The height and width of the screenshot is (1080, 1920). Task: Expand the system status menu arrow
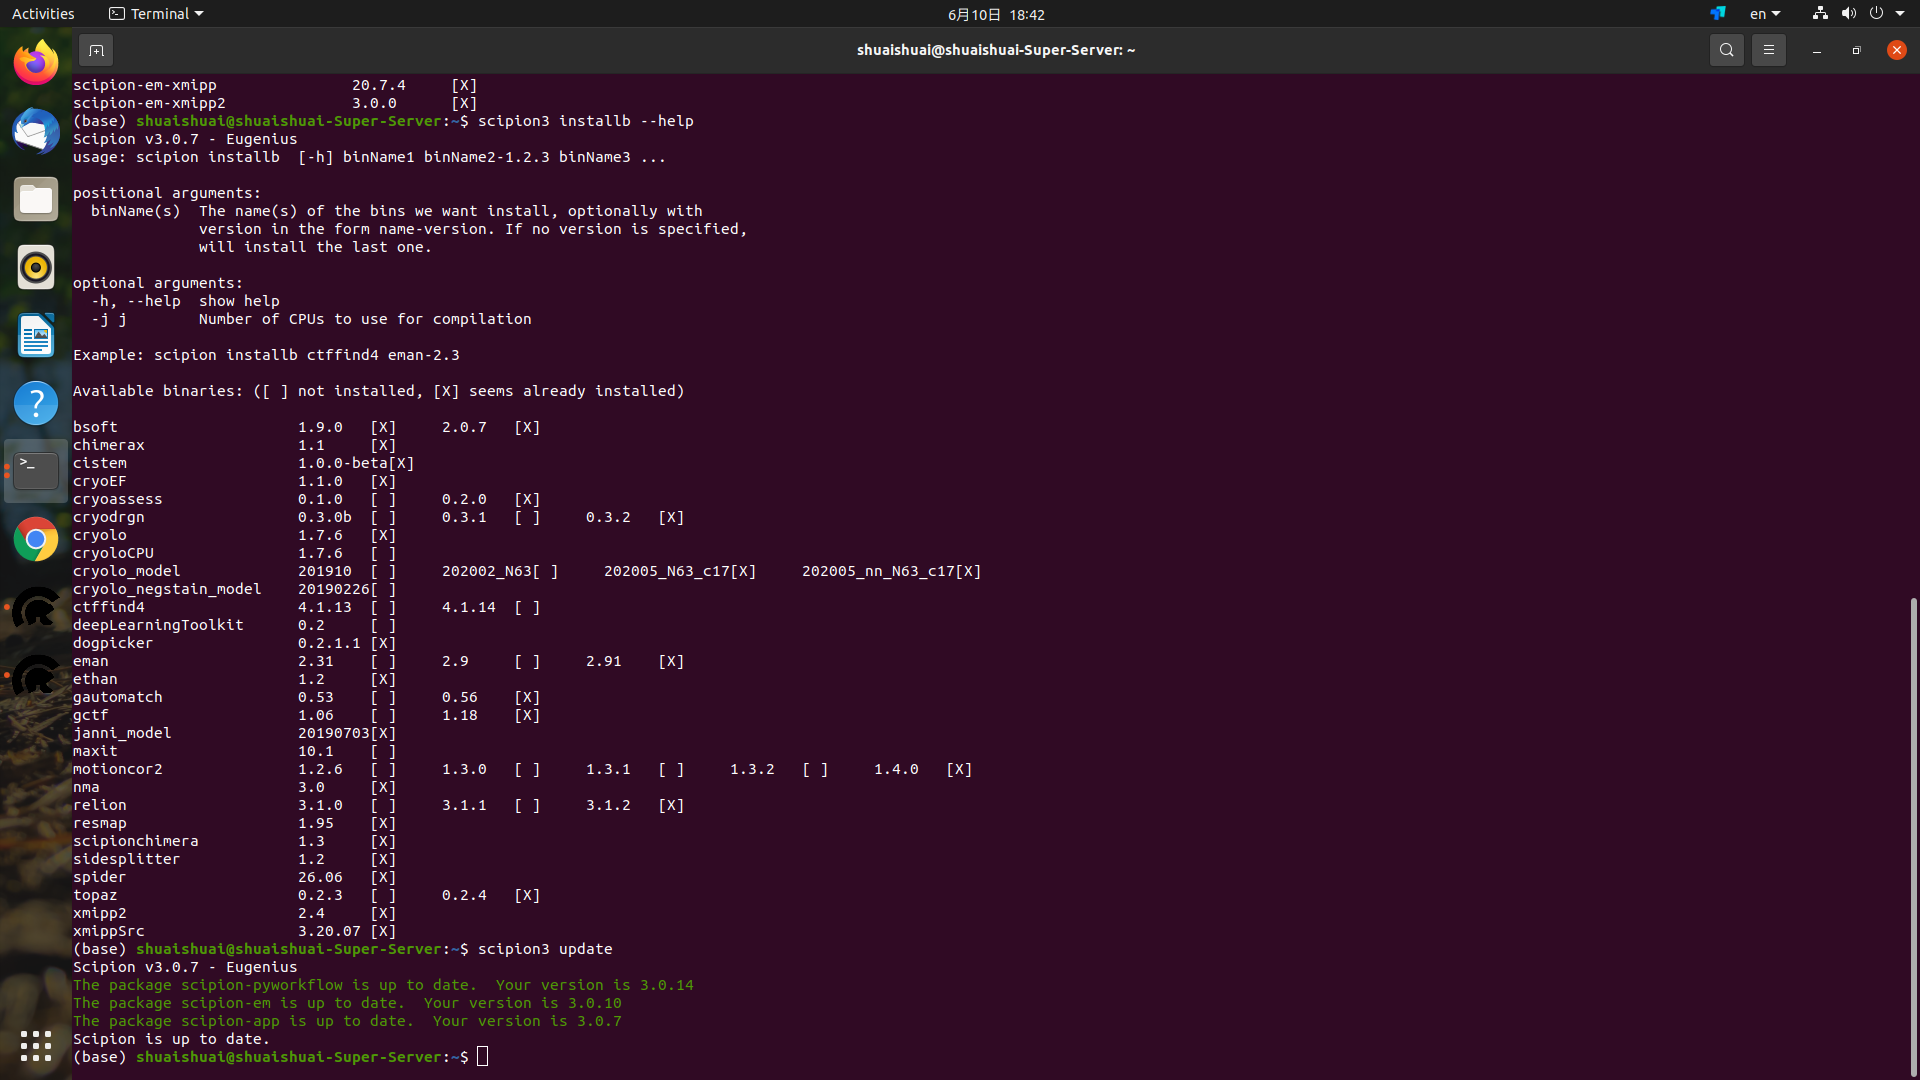(1898, 13)
